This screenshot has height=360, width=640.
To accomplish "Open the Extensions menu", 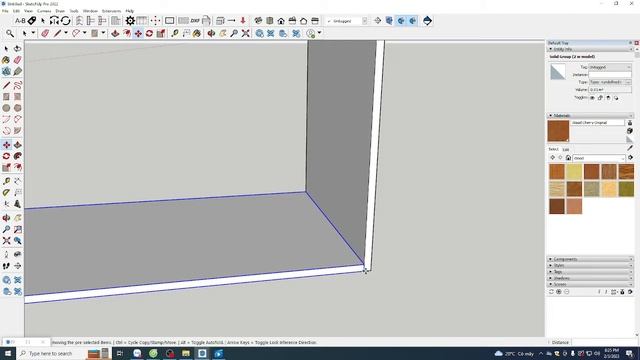I will [x=111, y=11].
